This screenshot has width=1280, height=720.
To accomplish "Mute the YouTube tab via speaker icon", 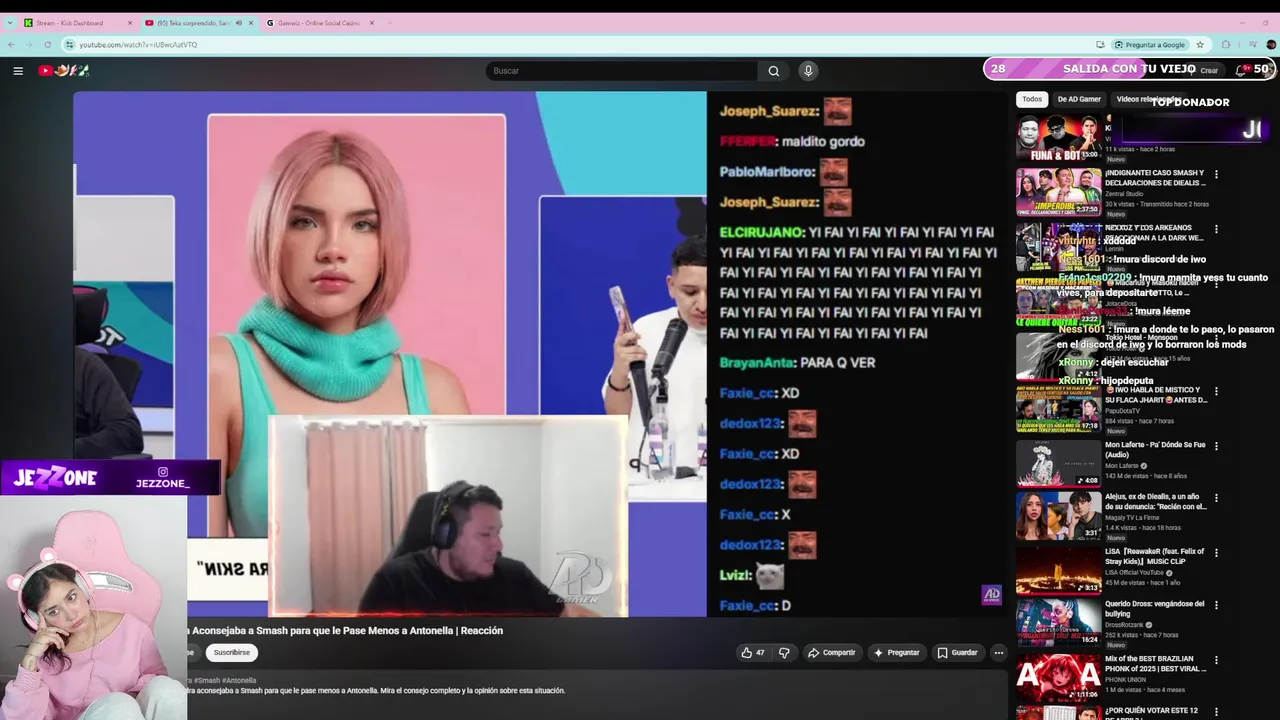I will (x=238, y=23).
